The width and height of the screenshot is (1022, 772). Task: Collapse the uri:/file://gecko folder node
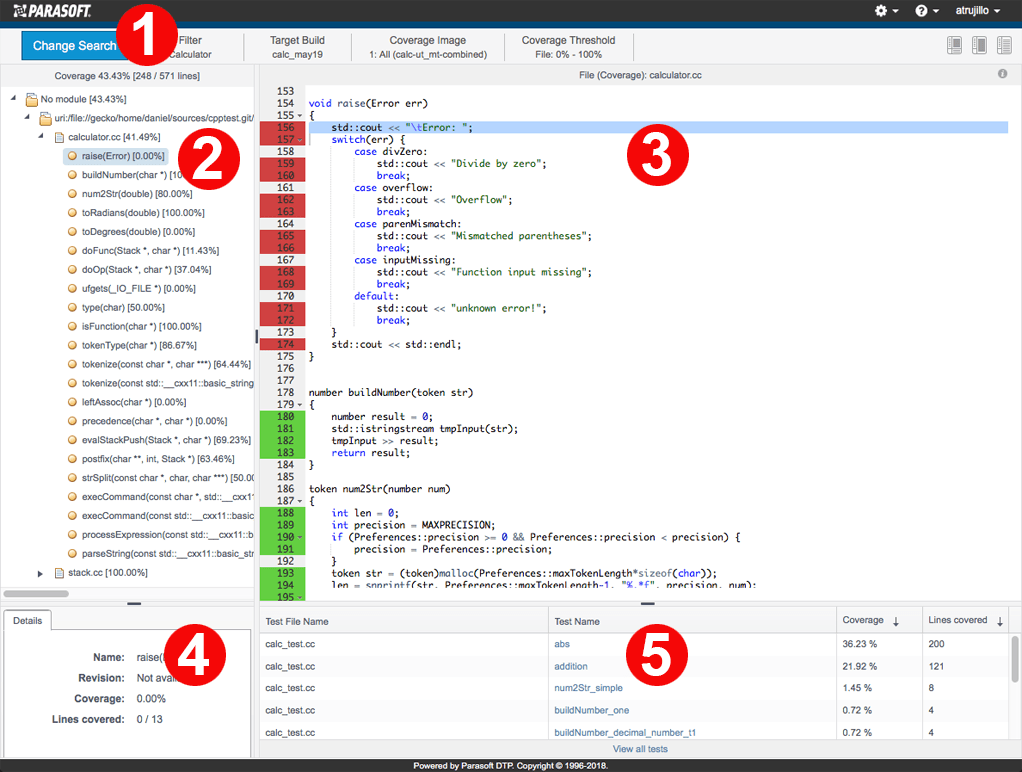pyautogui.click(x=27, y=117)
